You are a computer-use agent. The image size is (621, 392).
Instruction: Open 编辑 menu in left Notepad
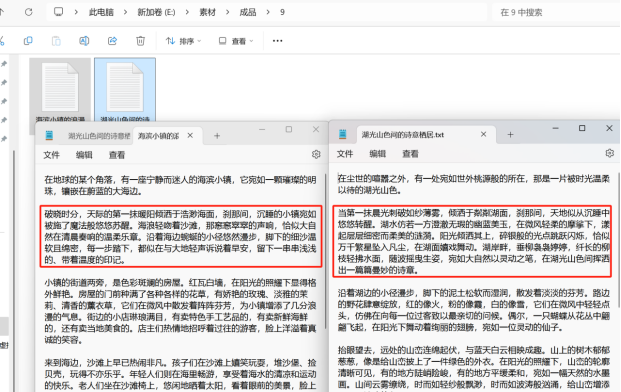click(84, 155)
